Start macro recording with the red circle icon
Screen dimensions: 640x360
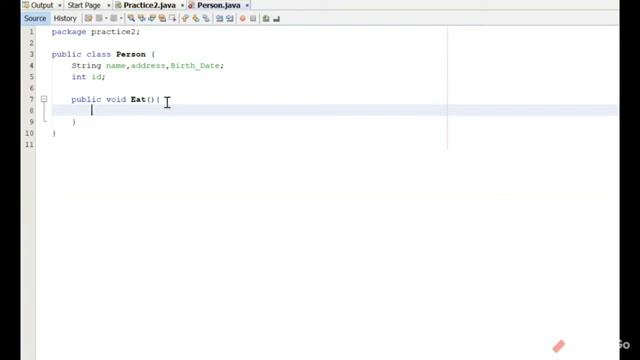tap(242, 18)
